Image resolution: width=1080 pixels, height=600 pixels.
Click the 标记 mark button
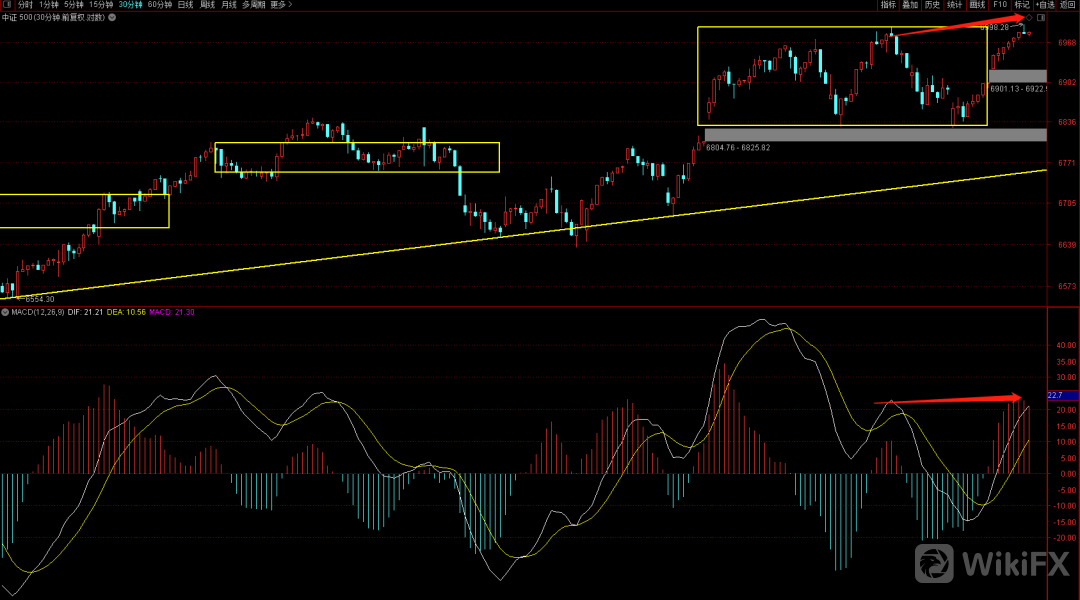tap(1020, 5)
